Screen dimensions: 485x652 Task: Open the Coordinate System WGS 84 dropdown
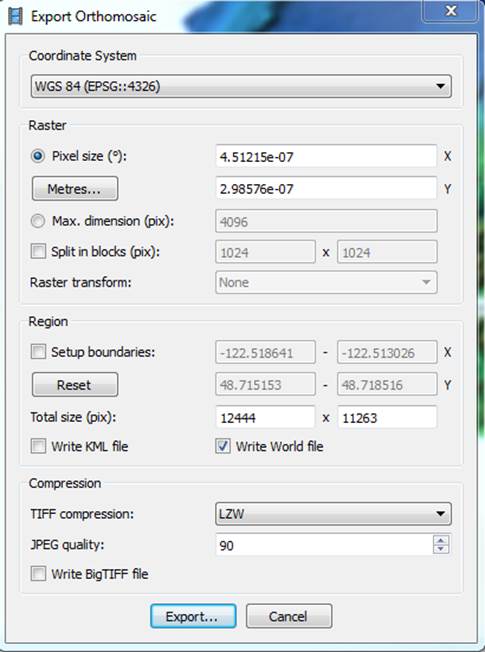coord(241,86)
